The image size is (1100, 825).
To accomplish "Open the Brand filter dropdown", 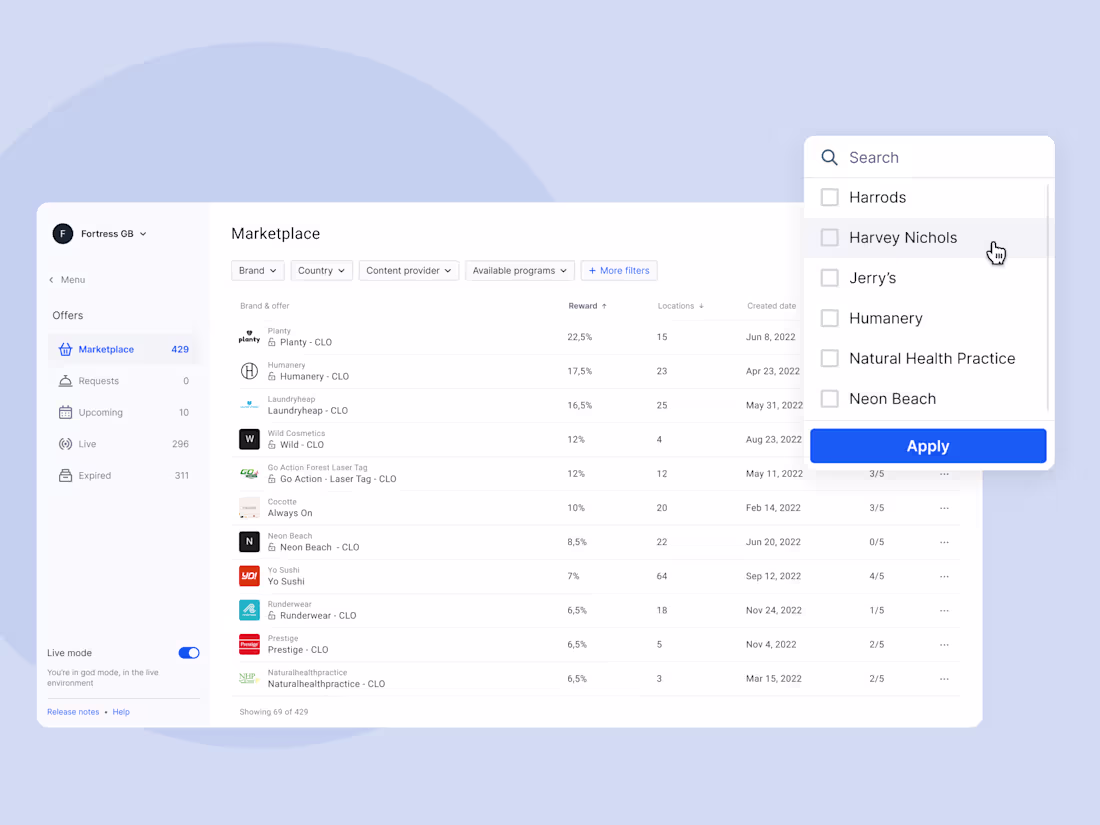I will (257, 270).
